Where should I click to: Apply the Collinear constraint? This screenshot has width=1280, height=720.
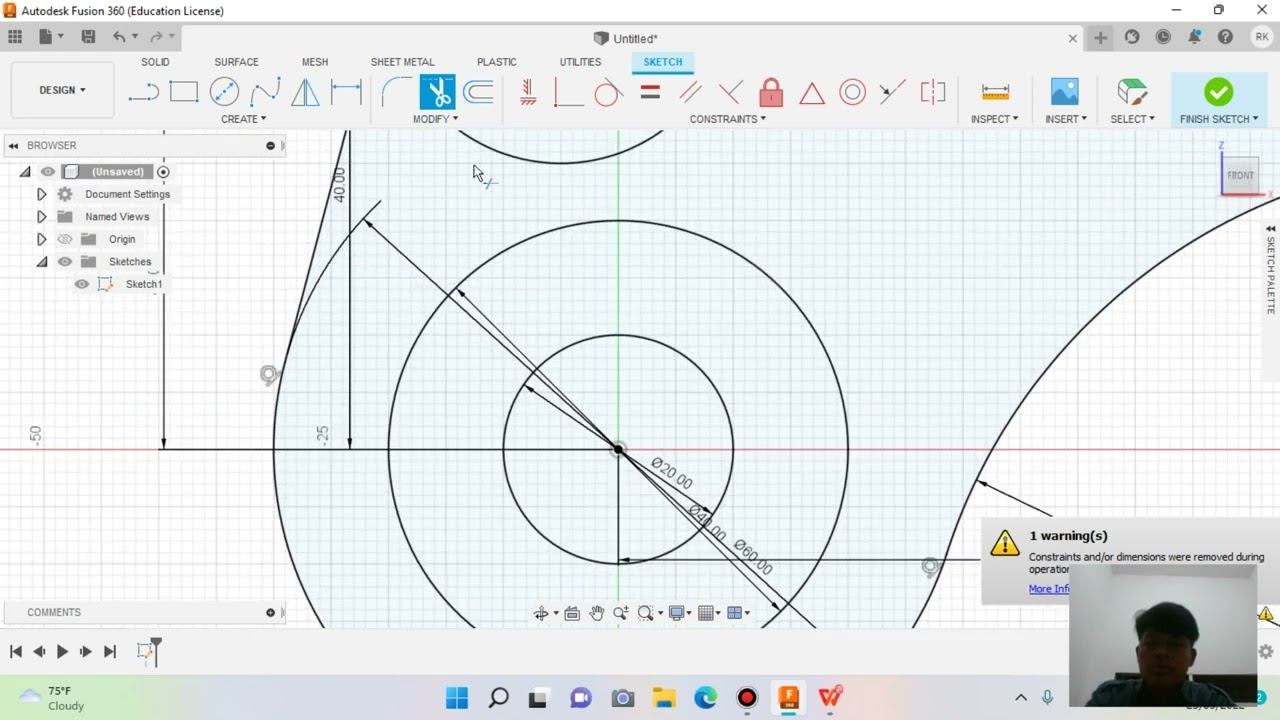892,93
